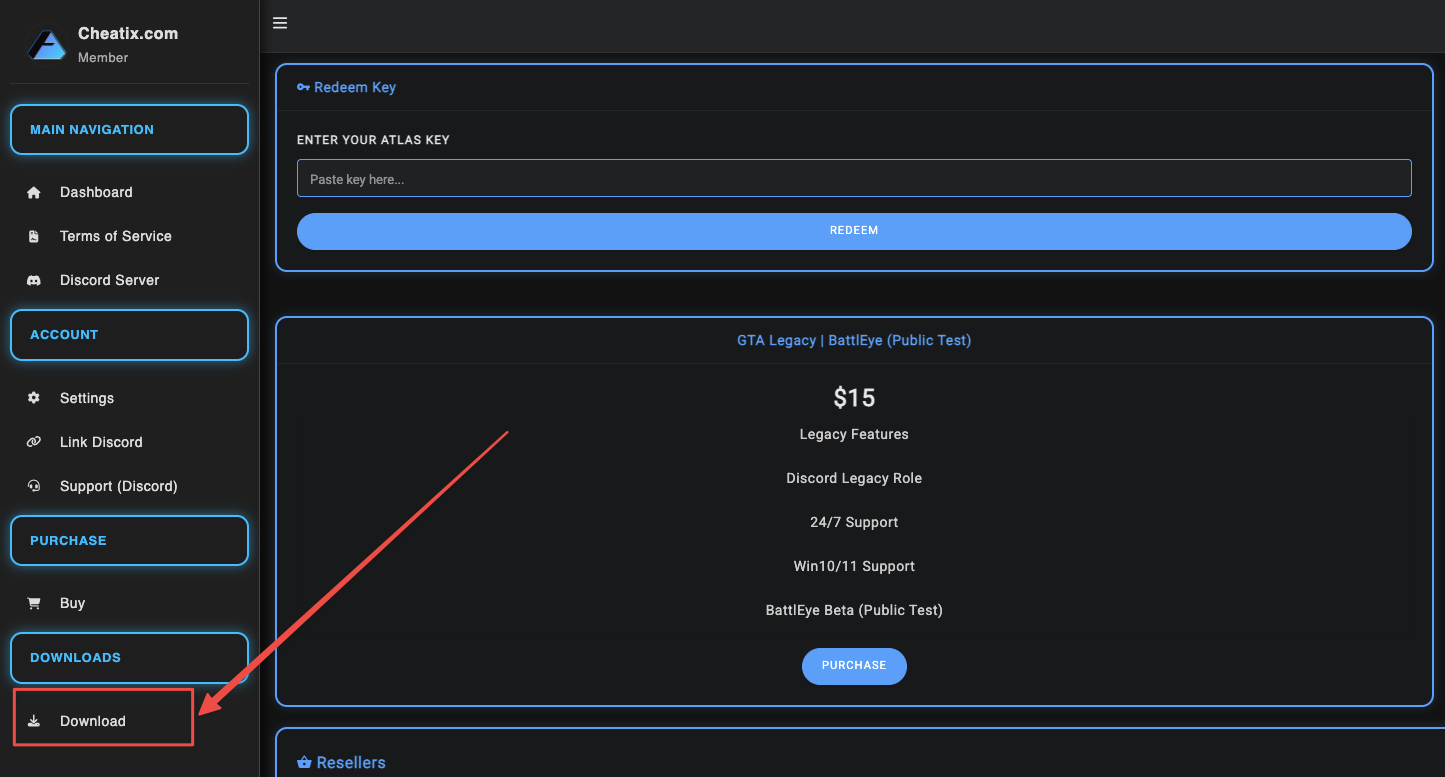Click the MAIN NAVIGATION section header
The image size is (1445, 777).
coord(129,130)
